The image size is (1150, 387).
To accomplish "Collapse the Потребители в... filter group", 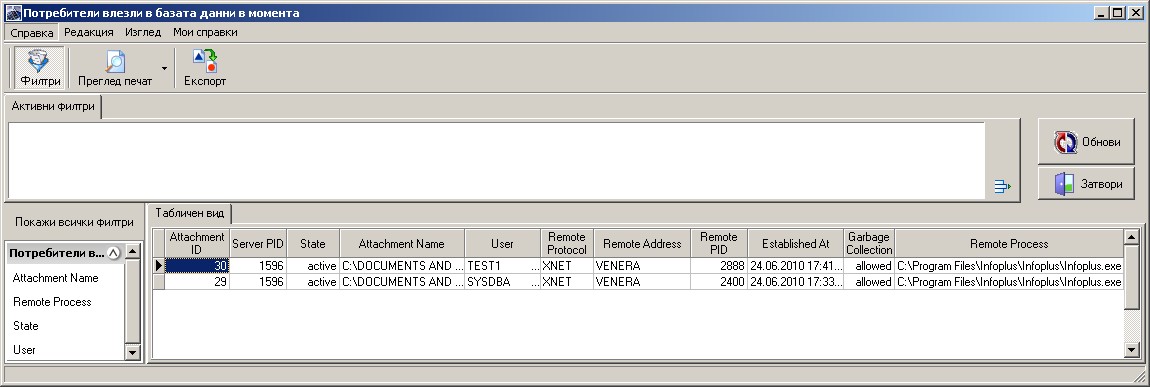I will [x=113, y=254].
